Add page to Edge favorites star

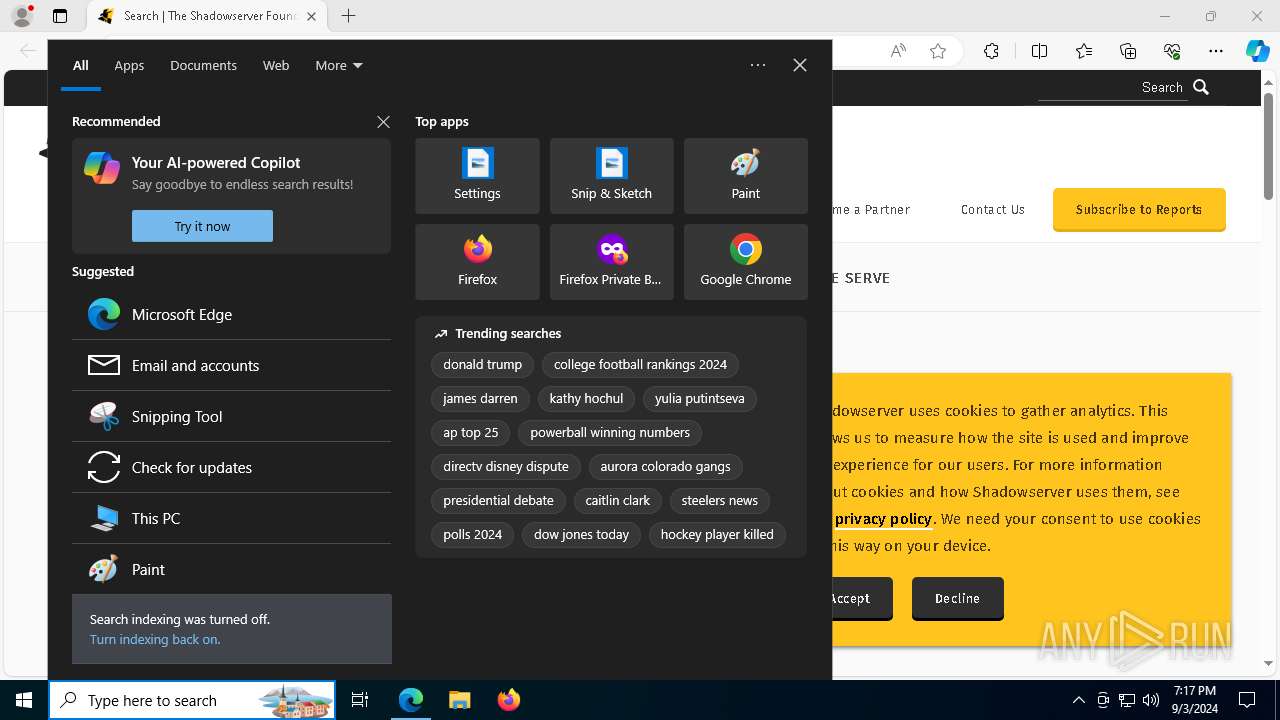pyautogui.click(x=938, y=51)
